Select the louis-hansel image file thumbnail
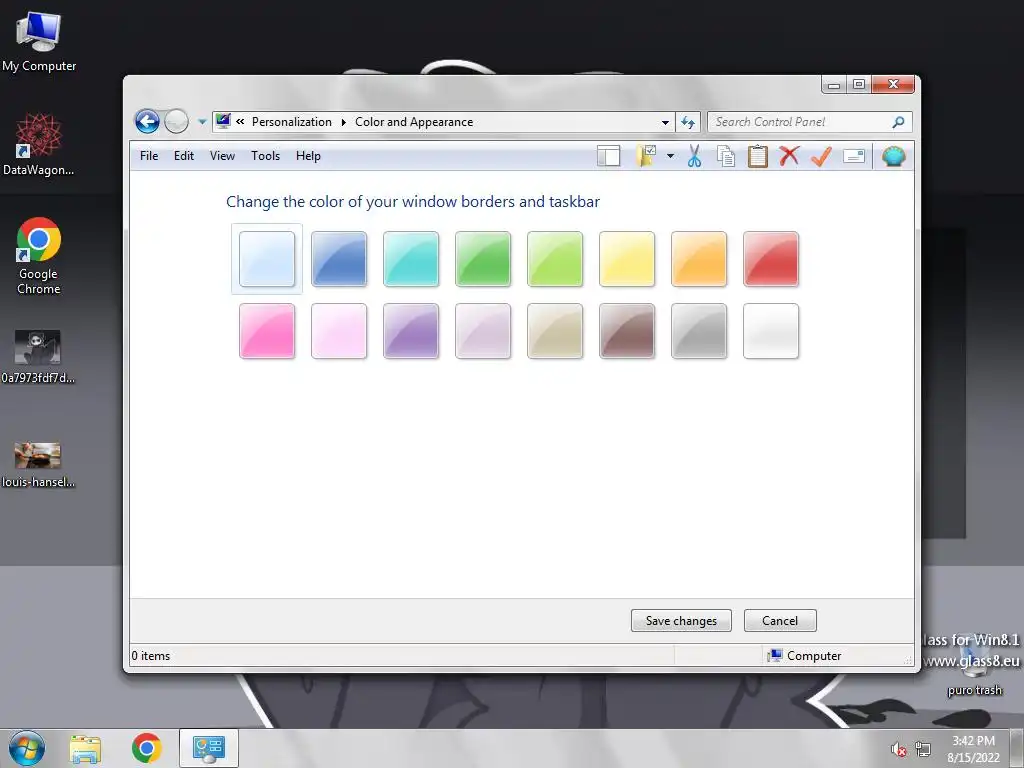The width and height of the screenshot is (1024, 768). pyautogui.click(x=38, y=465)
